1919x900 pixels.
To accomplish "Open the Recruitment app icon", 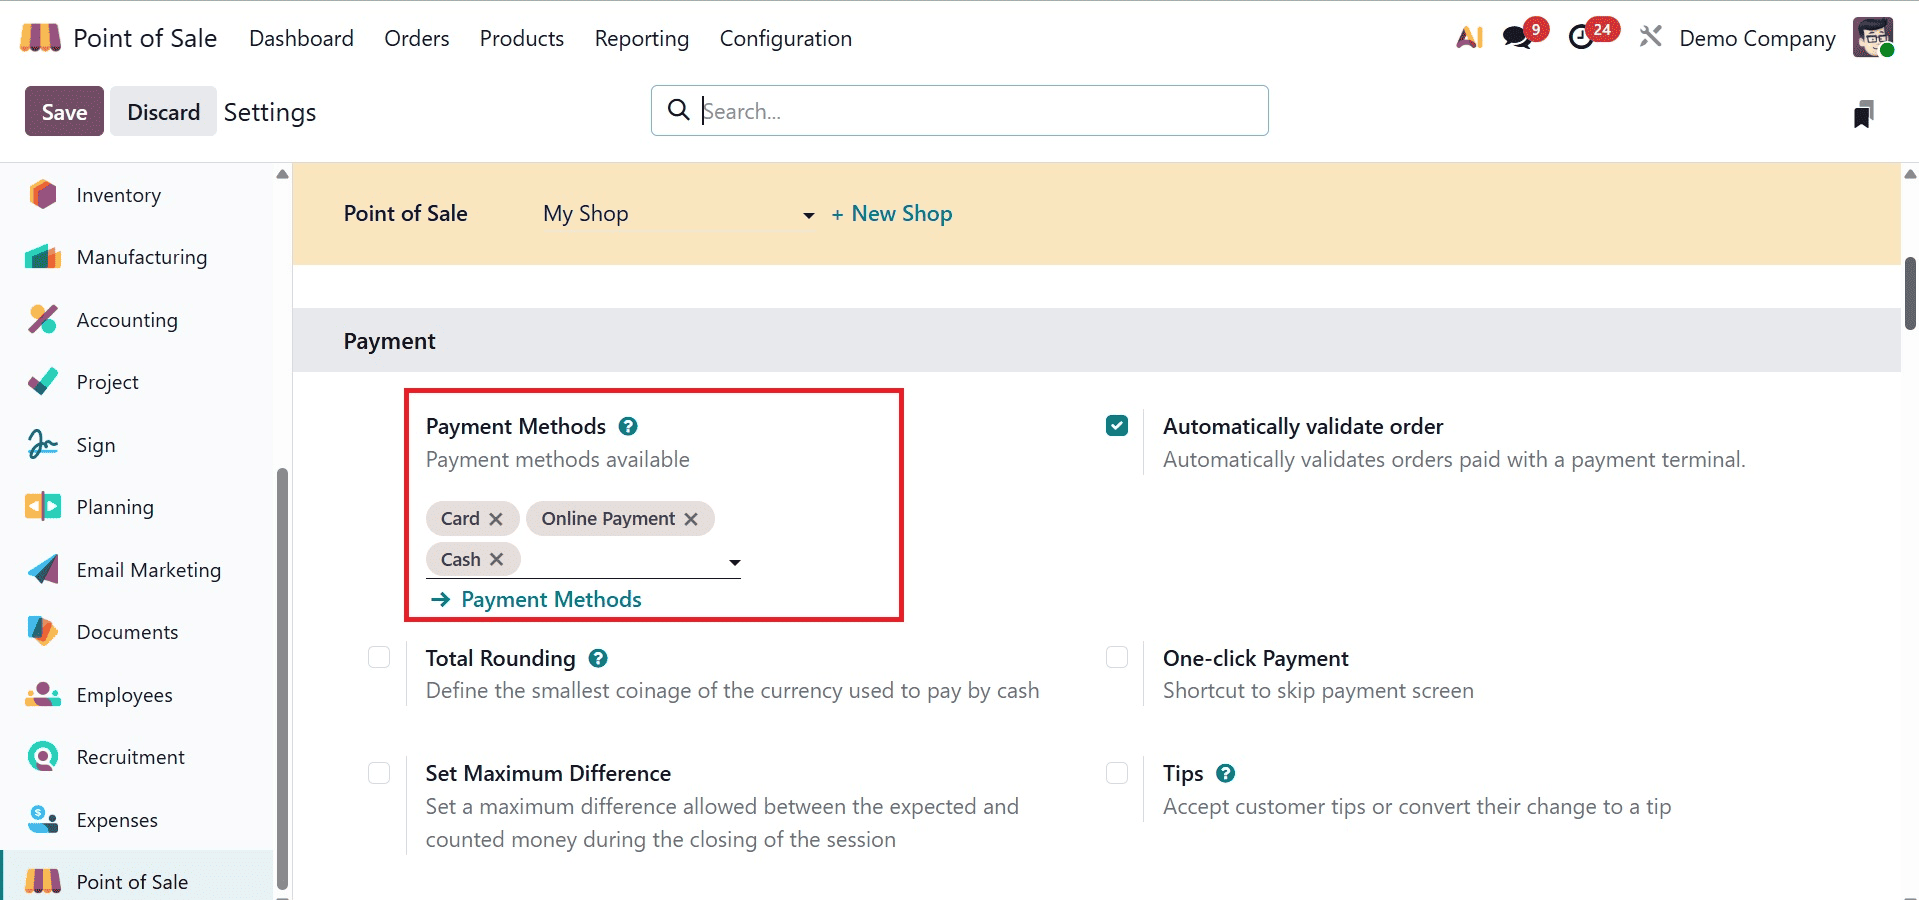I will click(x=42, y=757).
